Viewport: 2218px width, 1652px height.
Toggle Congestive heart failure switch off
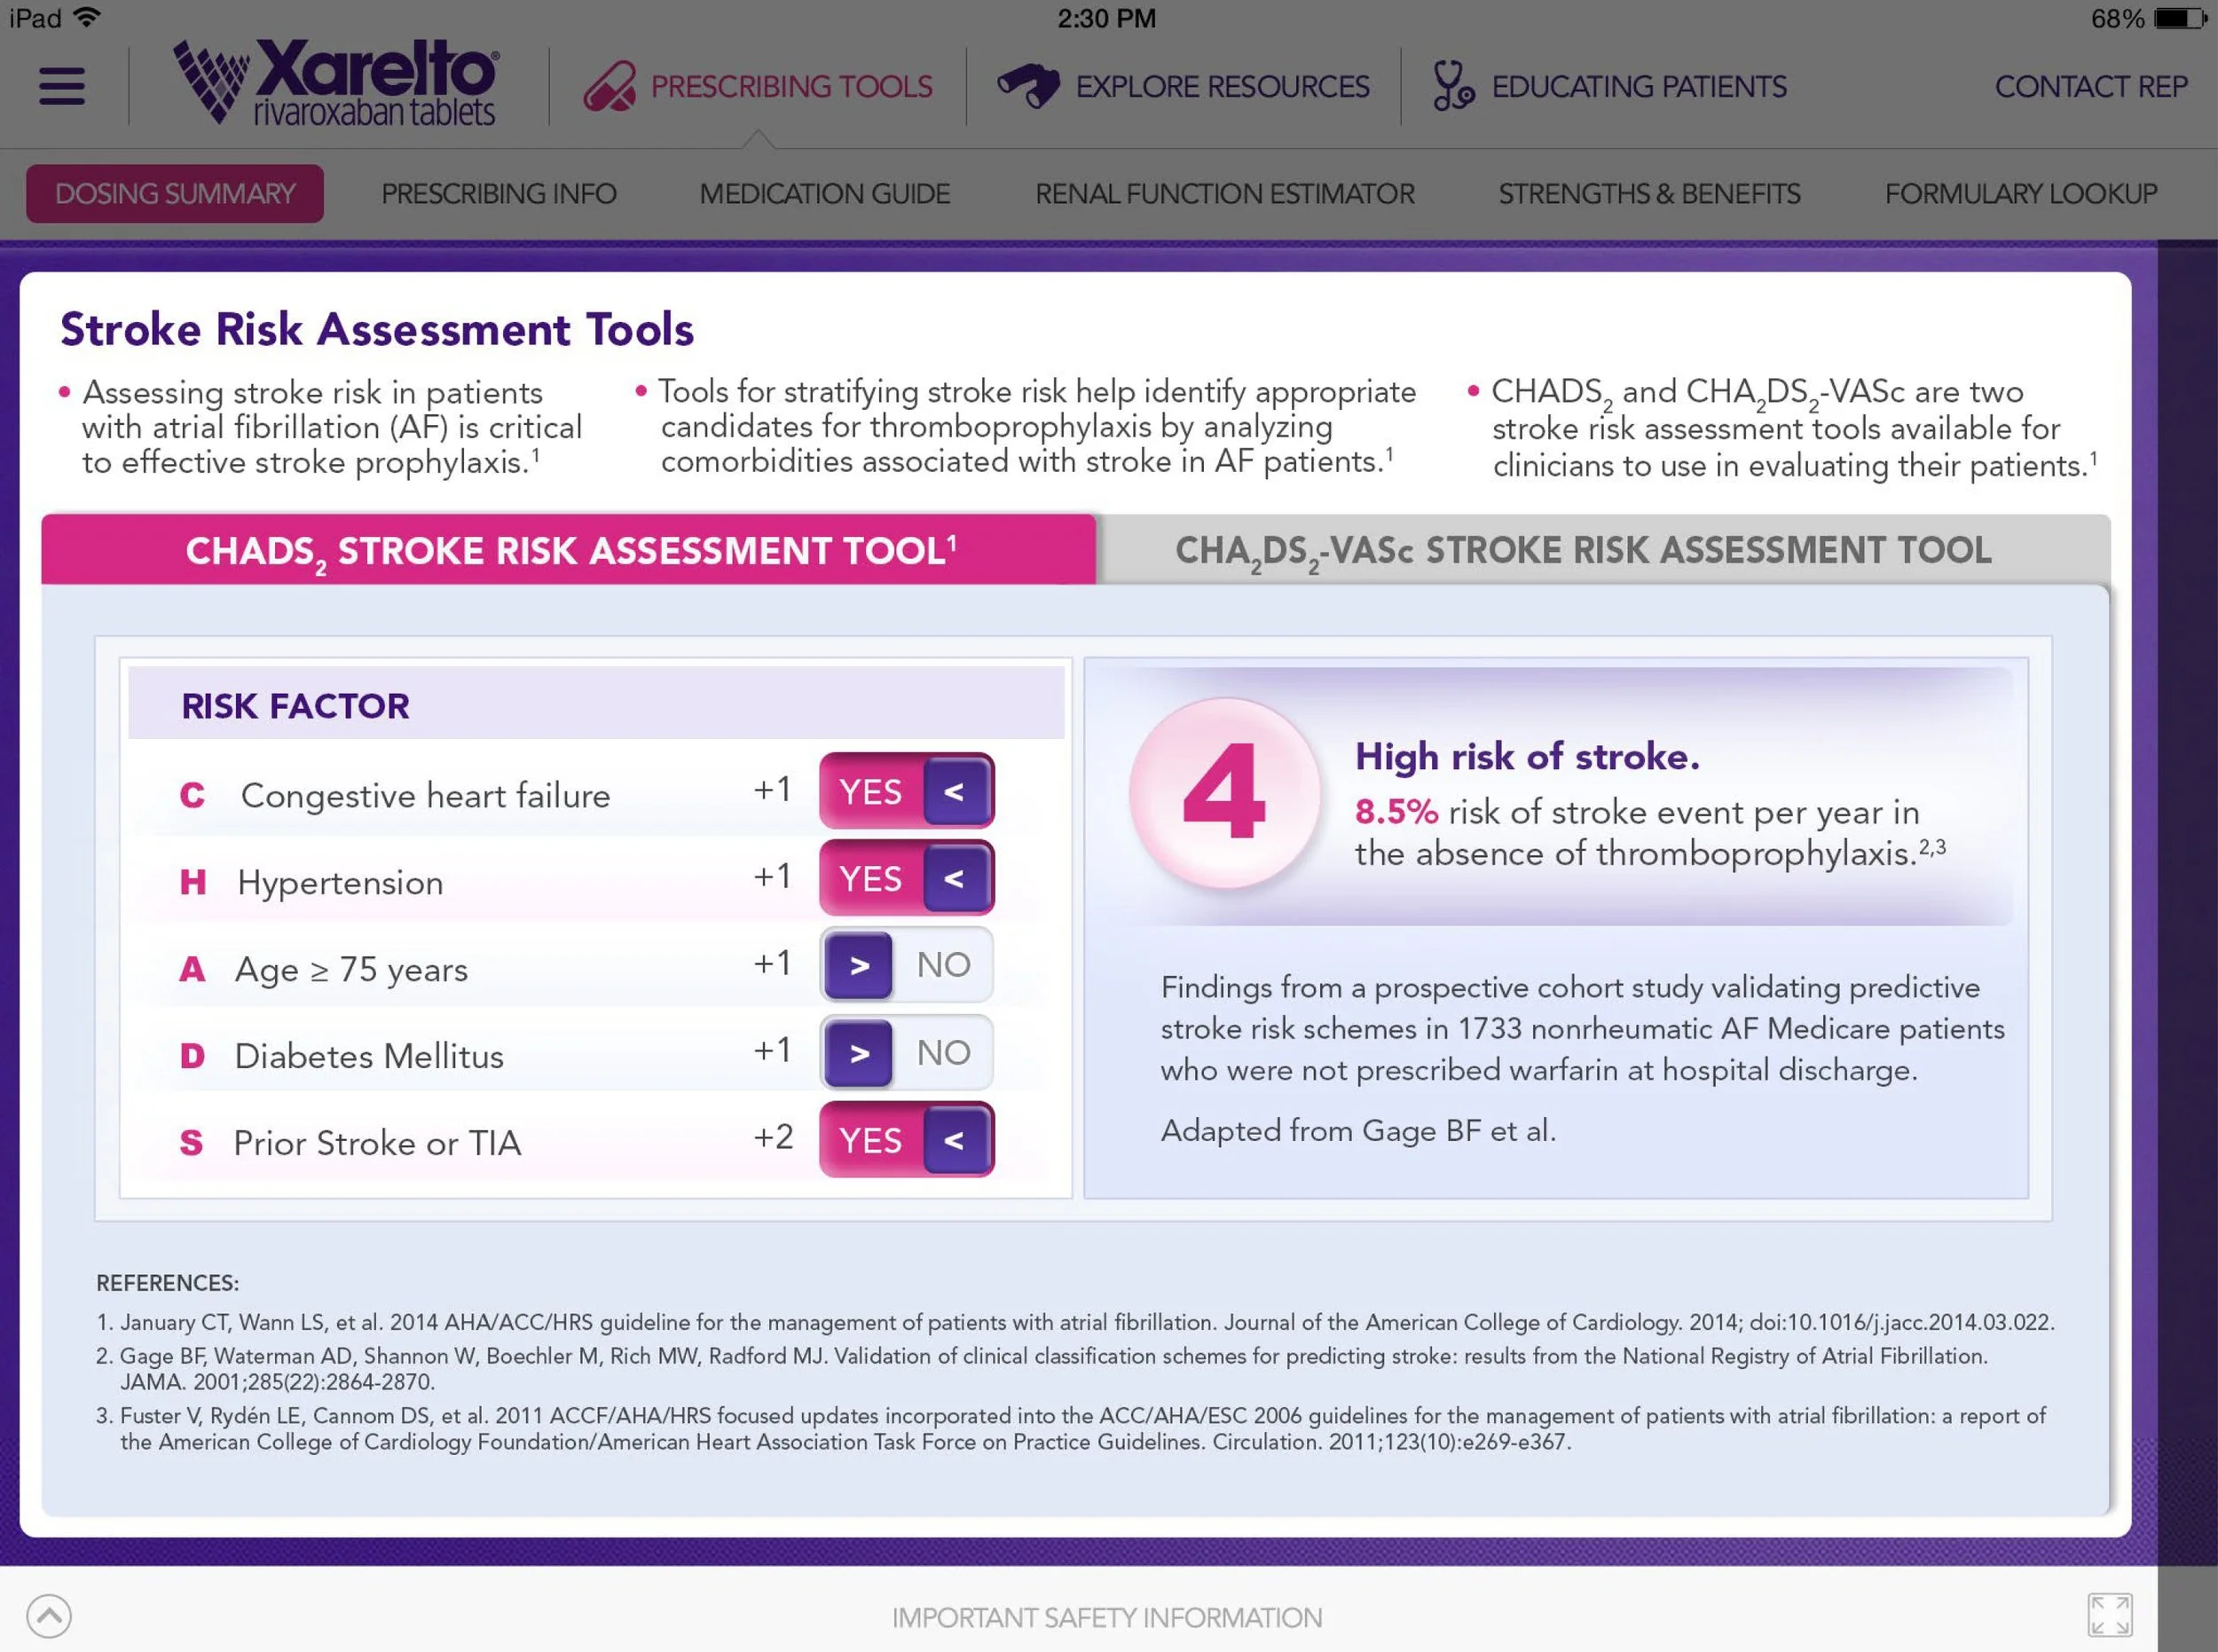906,791
